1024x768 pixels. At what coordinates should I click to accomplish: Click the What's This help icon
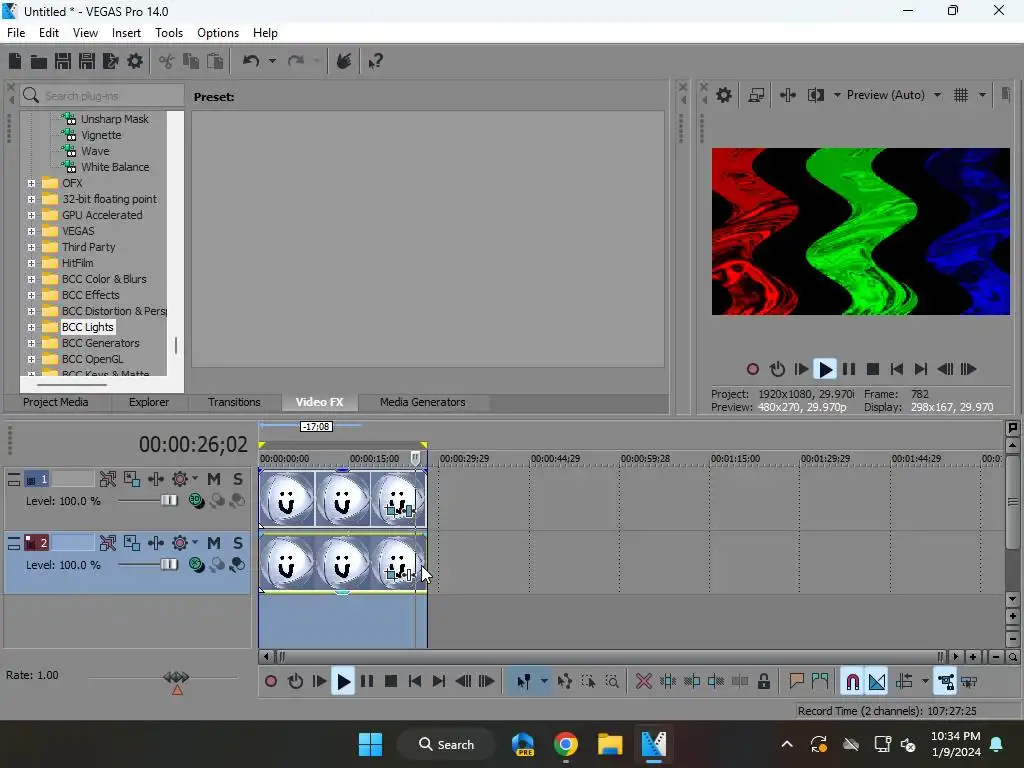point(375,61)
